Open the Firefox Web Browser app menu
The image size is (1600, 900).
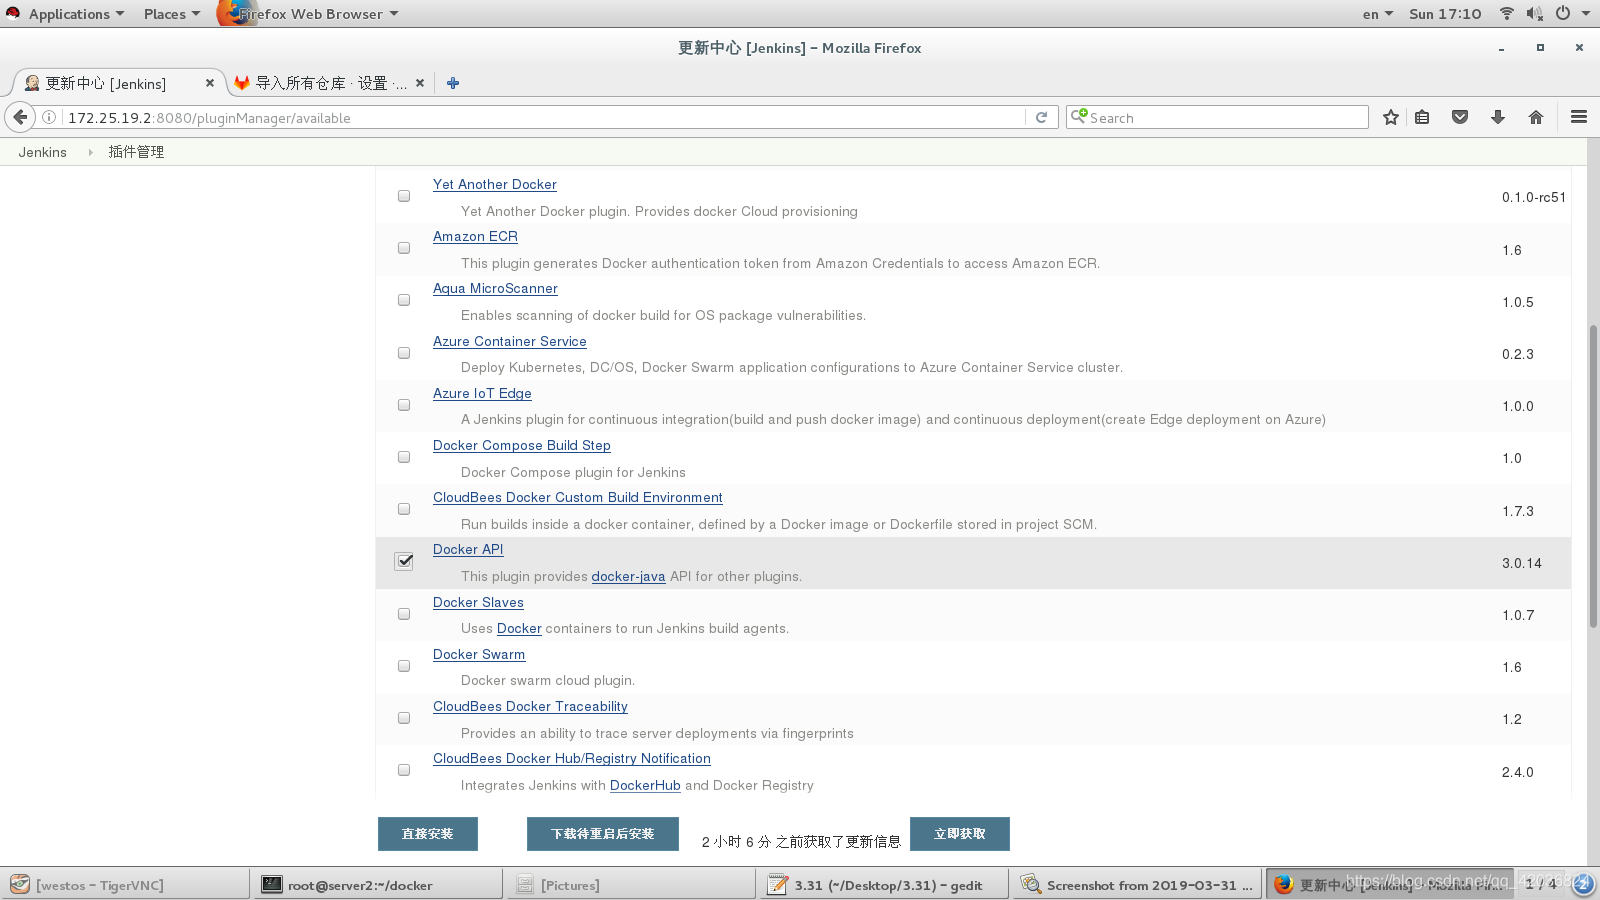point(309,14)
